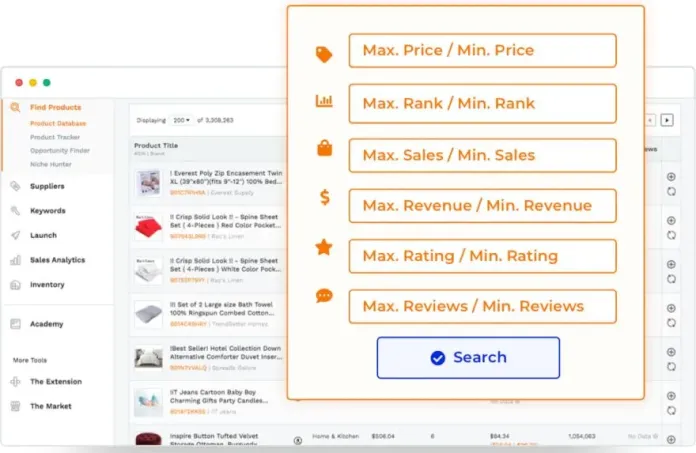Image resolution: width=696 pixels, height=453 pixels.
Task: Click the Find Products magnifier icon
Action: pyautogui.click(x=15, y=107)
